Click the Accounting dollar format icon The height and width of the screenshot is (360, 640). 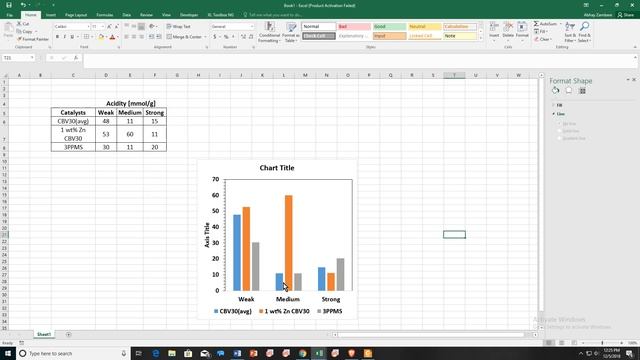click(x=215, y=37)
